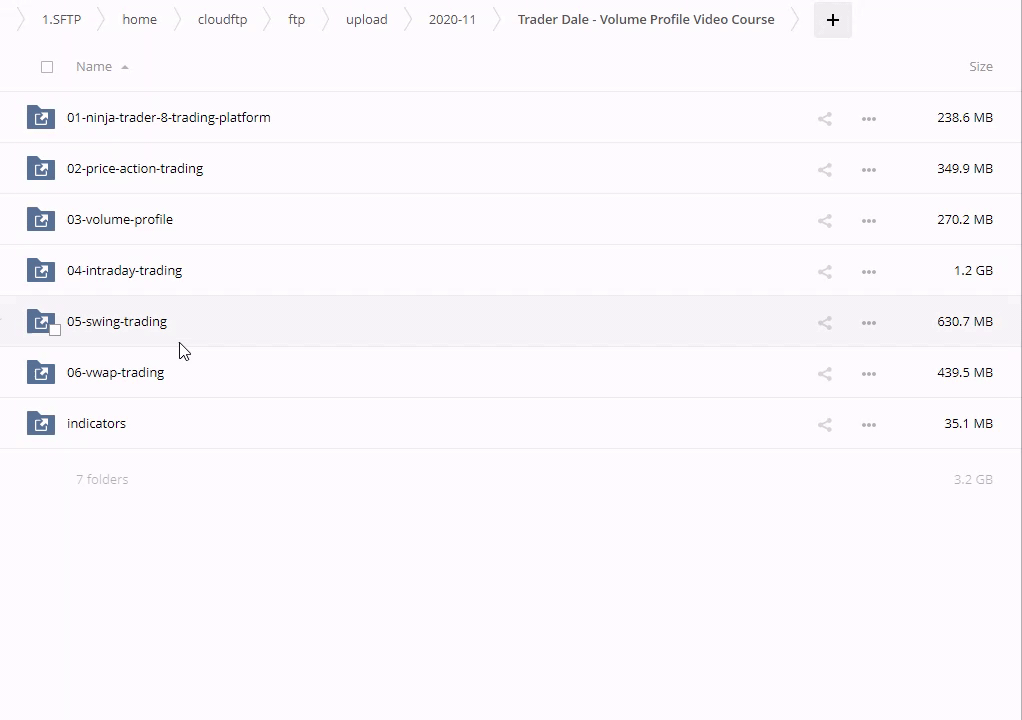Click share icon for 01-ninja-trader-8-trading-platform
The image size is (1022, 720).
point(824,118)
